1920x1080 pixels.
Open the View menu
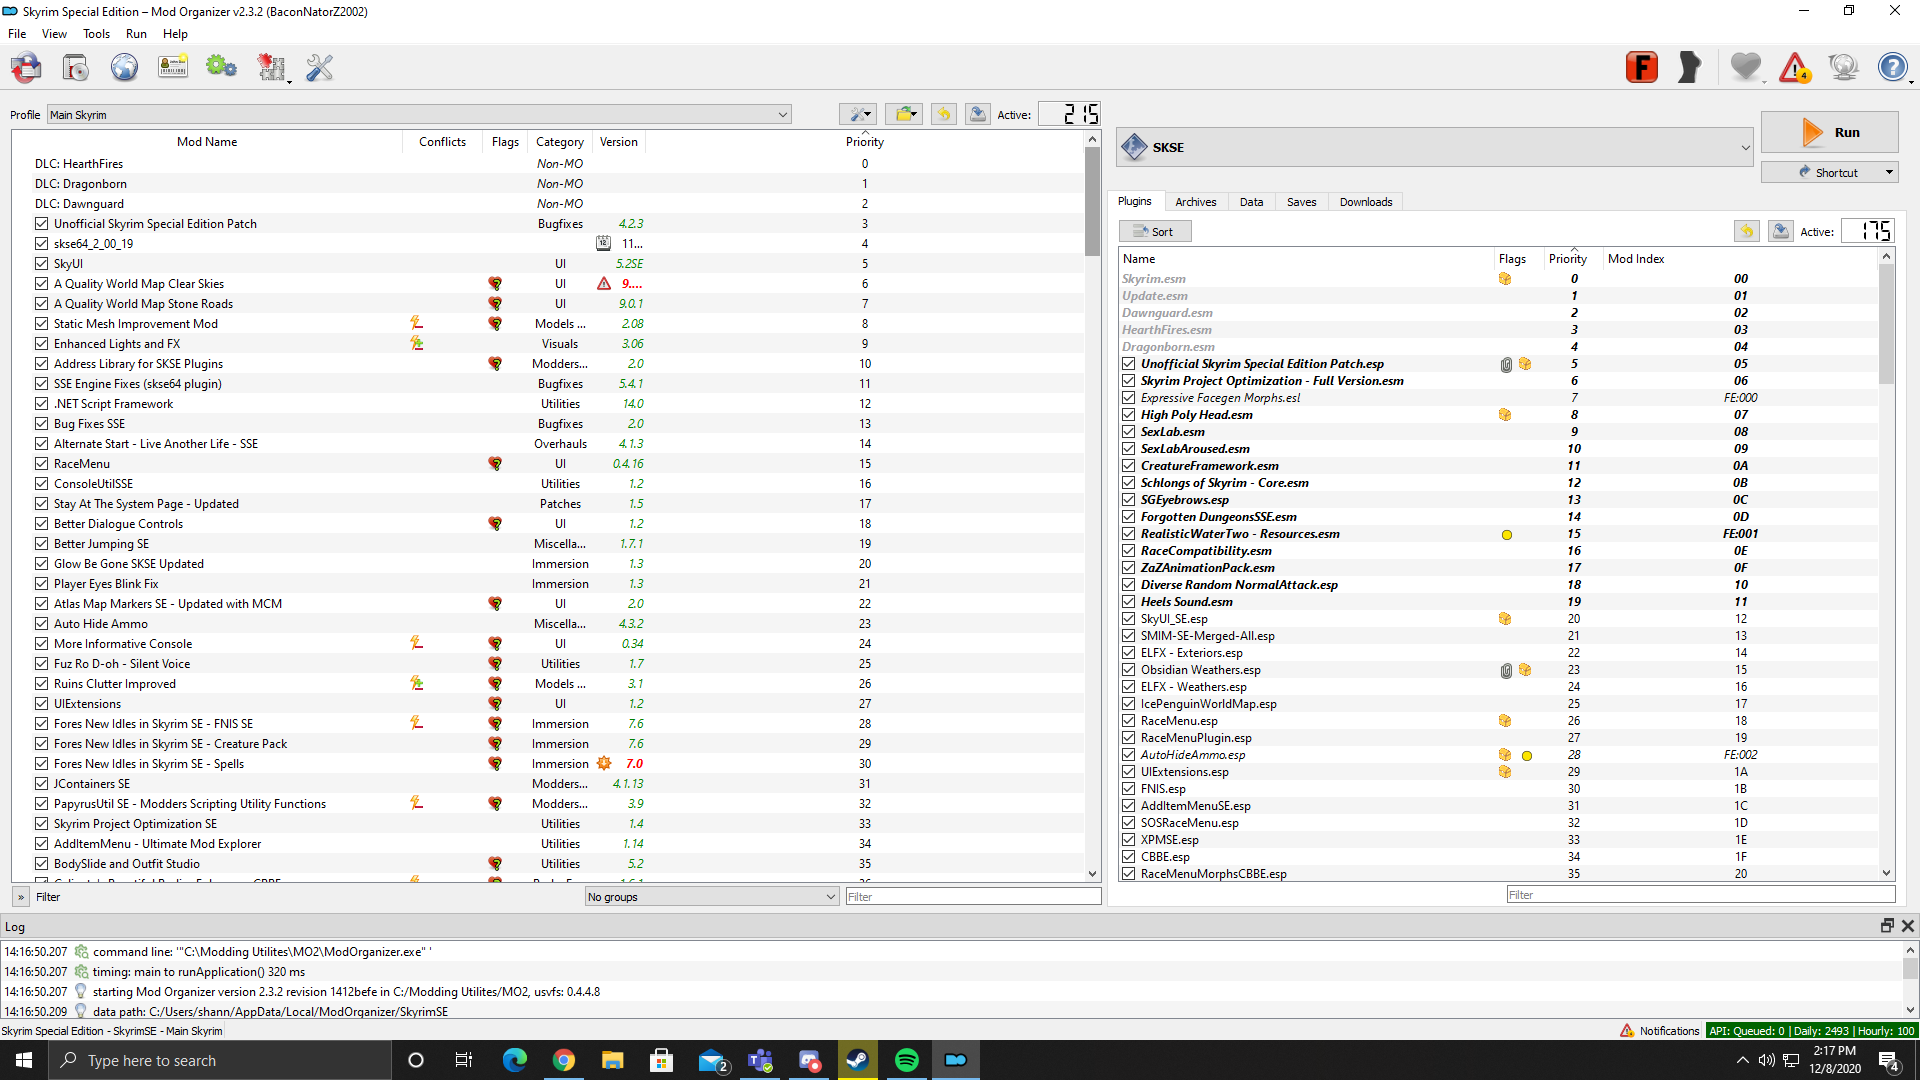click(54, 34)
